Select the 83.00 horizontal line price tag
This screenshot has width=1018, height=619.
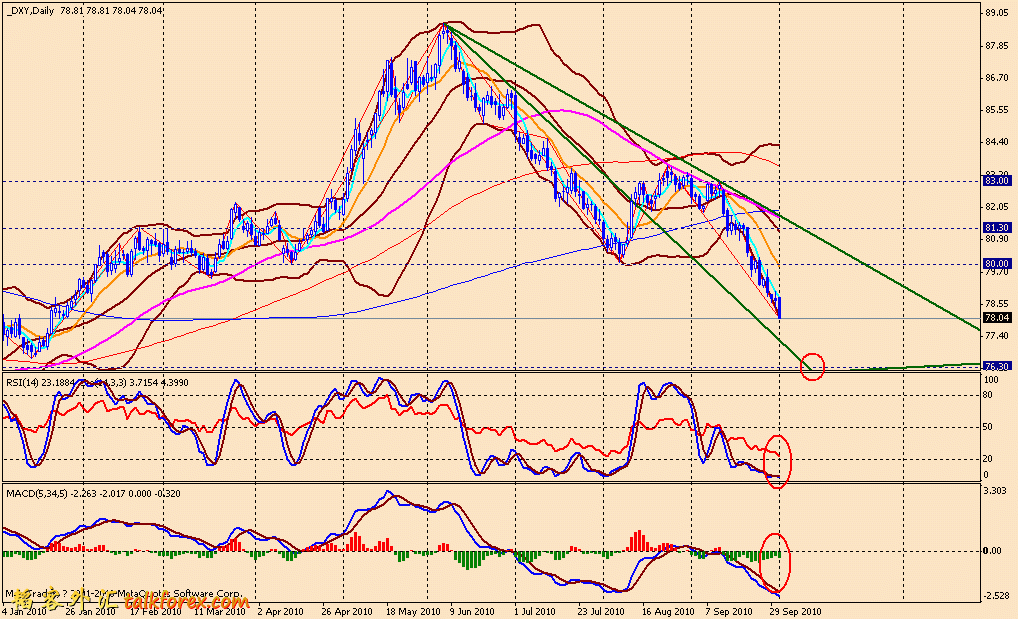(x=996, y=181)
